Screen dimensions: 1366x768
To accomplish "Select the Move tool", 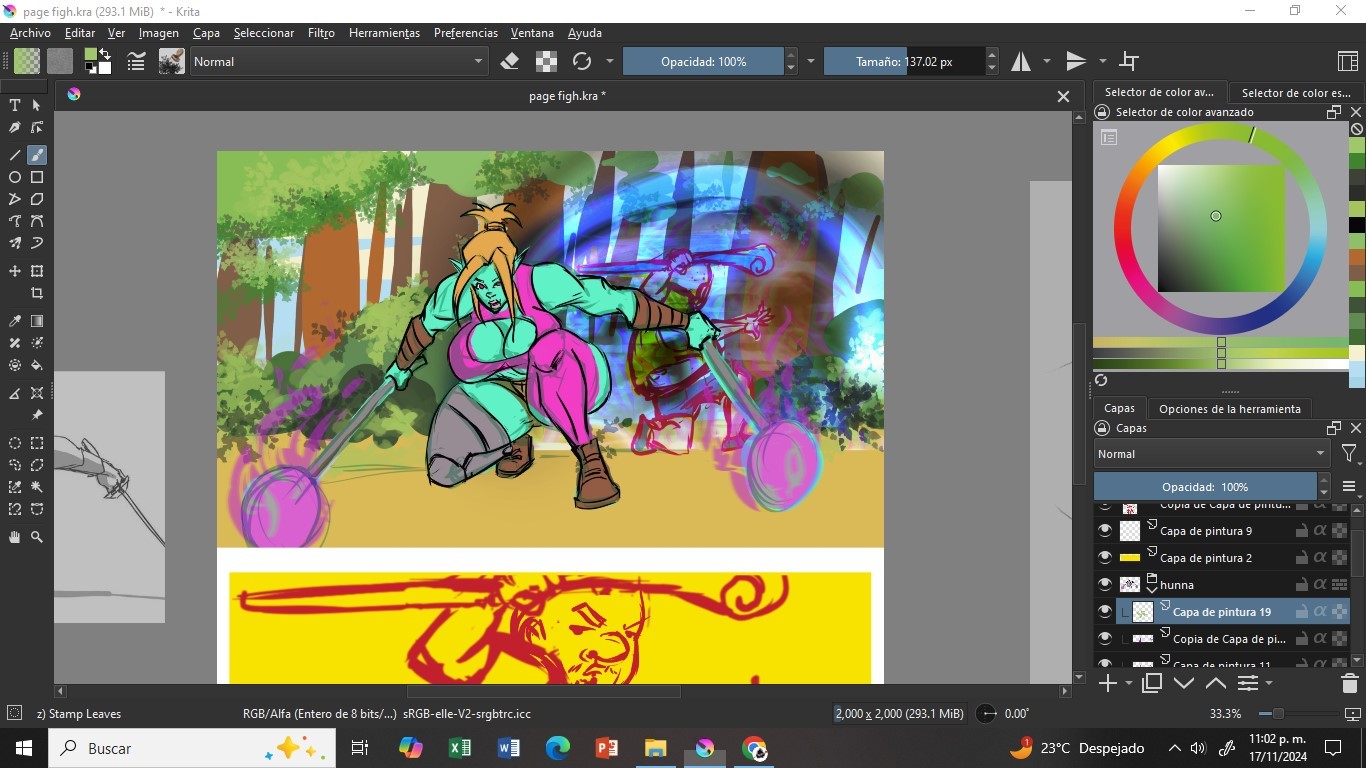I will 15,271.
